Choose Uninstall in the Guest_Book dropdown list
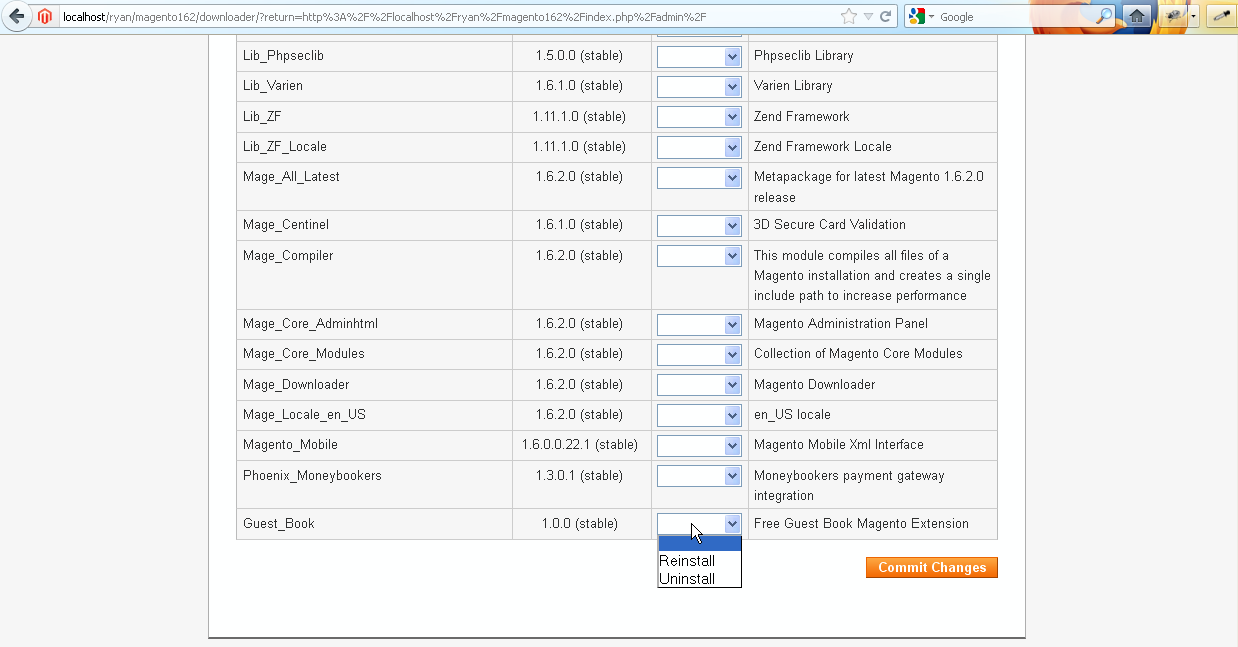The width and height of the screenshot is (1238, 647). click(687, 579)
